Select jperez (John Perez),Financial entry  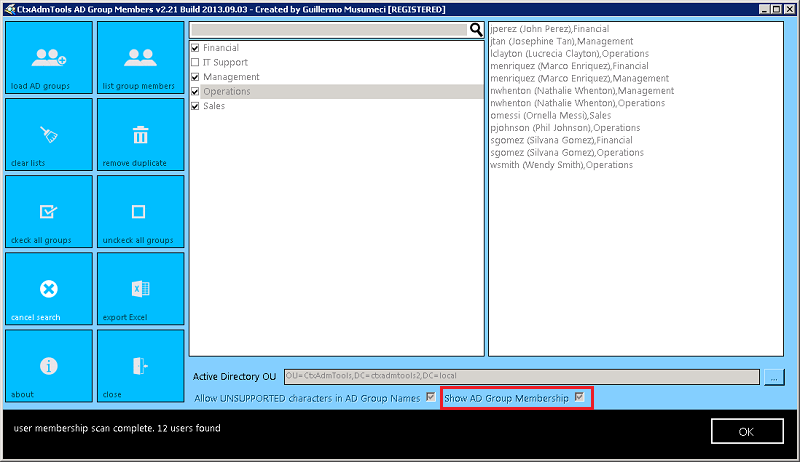tap(549, 29)
